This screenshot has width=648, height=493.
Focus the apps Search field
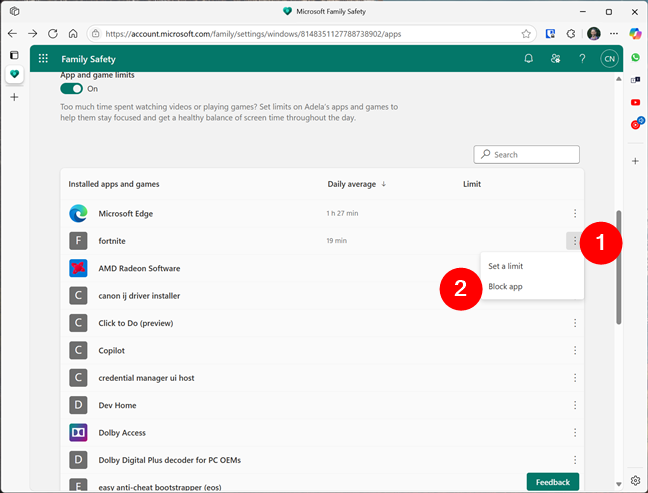coord(526,155)
